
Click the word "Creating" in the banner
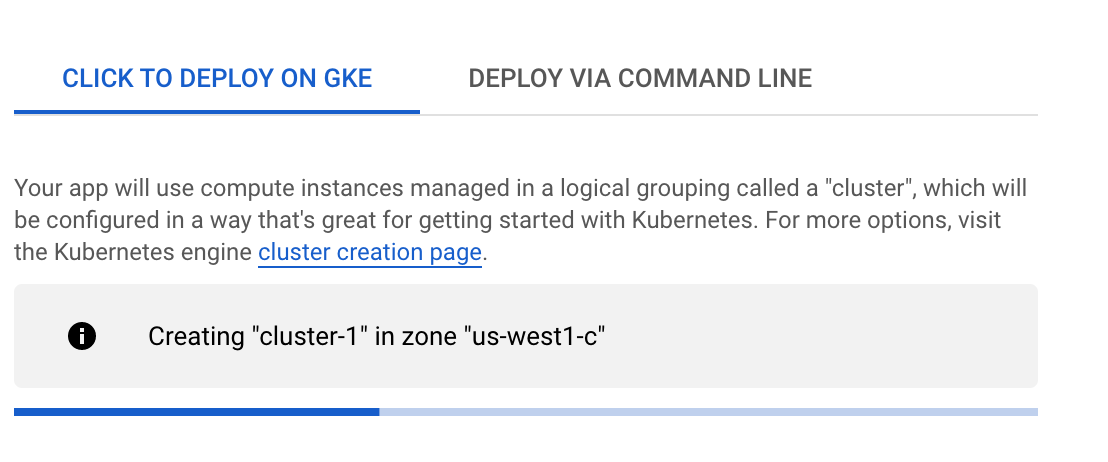click(196, 336)
